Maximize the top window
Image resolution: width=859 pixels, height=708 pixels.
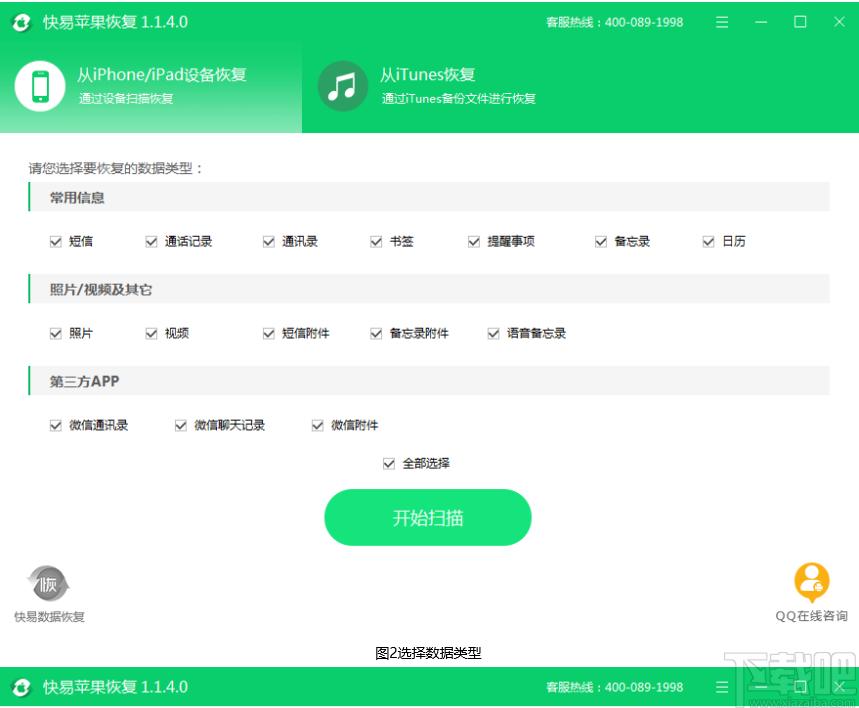(x=800, y=22)
